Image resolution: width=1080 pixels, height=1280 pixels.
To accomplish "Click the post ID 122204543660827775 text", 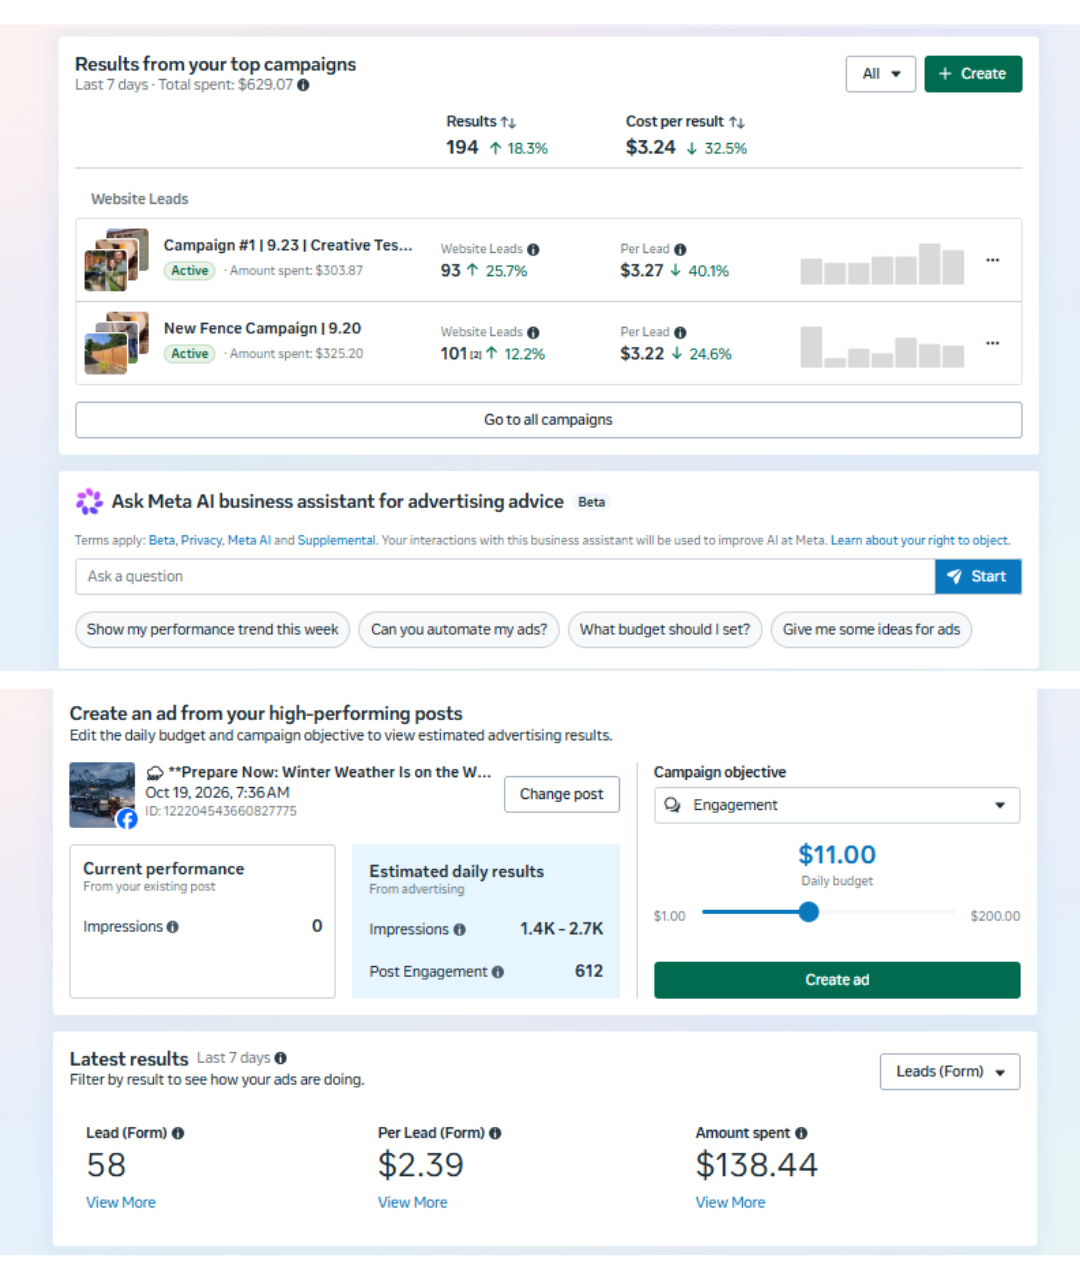I will 221,811.
